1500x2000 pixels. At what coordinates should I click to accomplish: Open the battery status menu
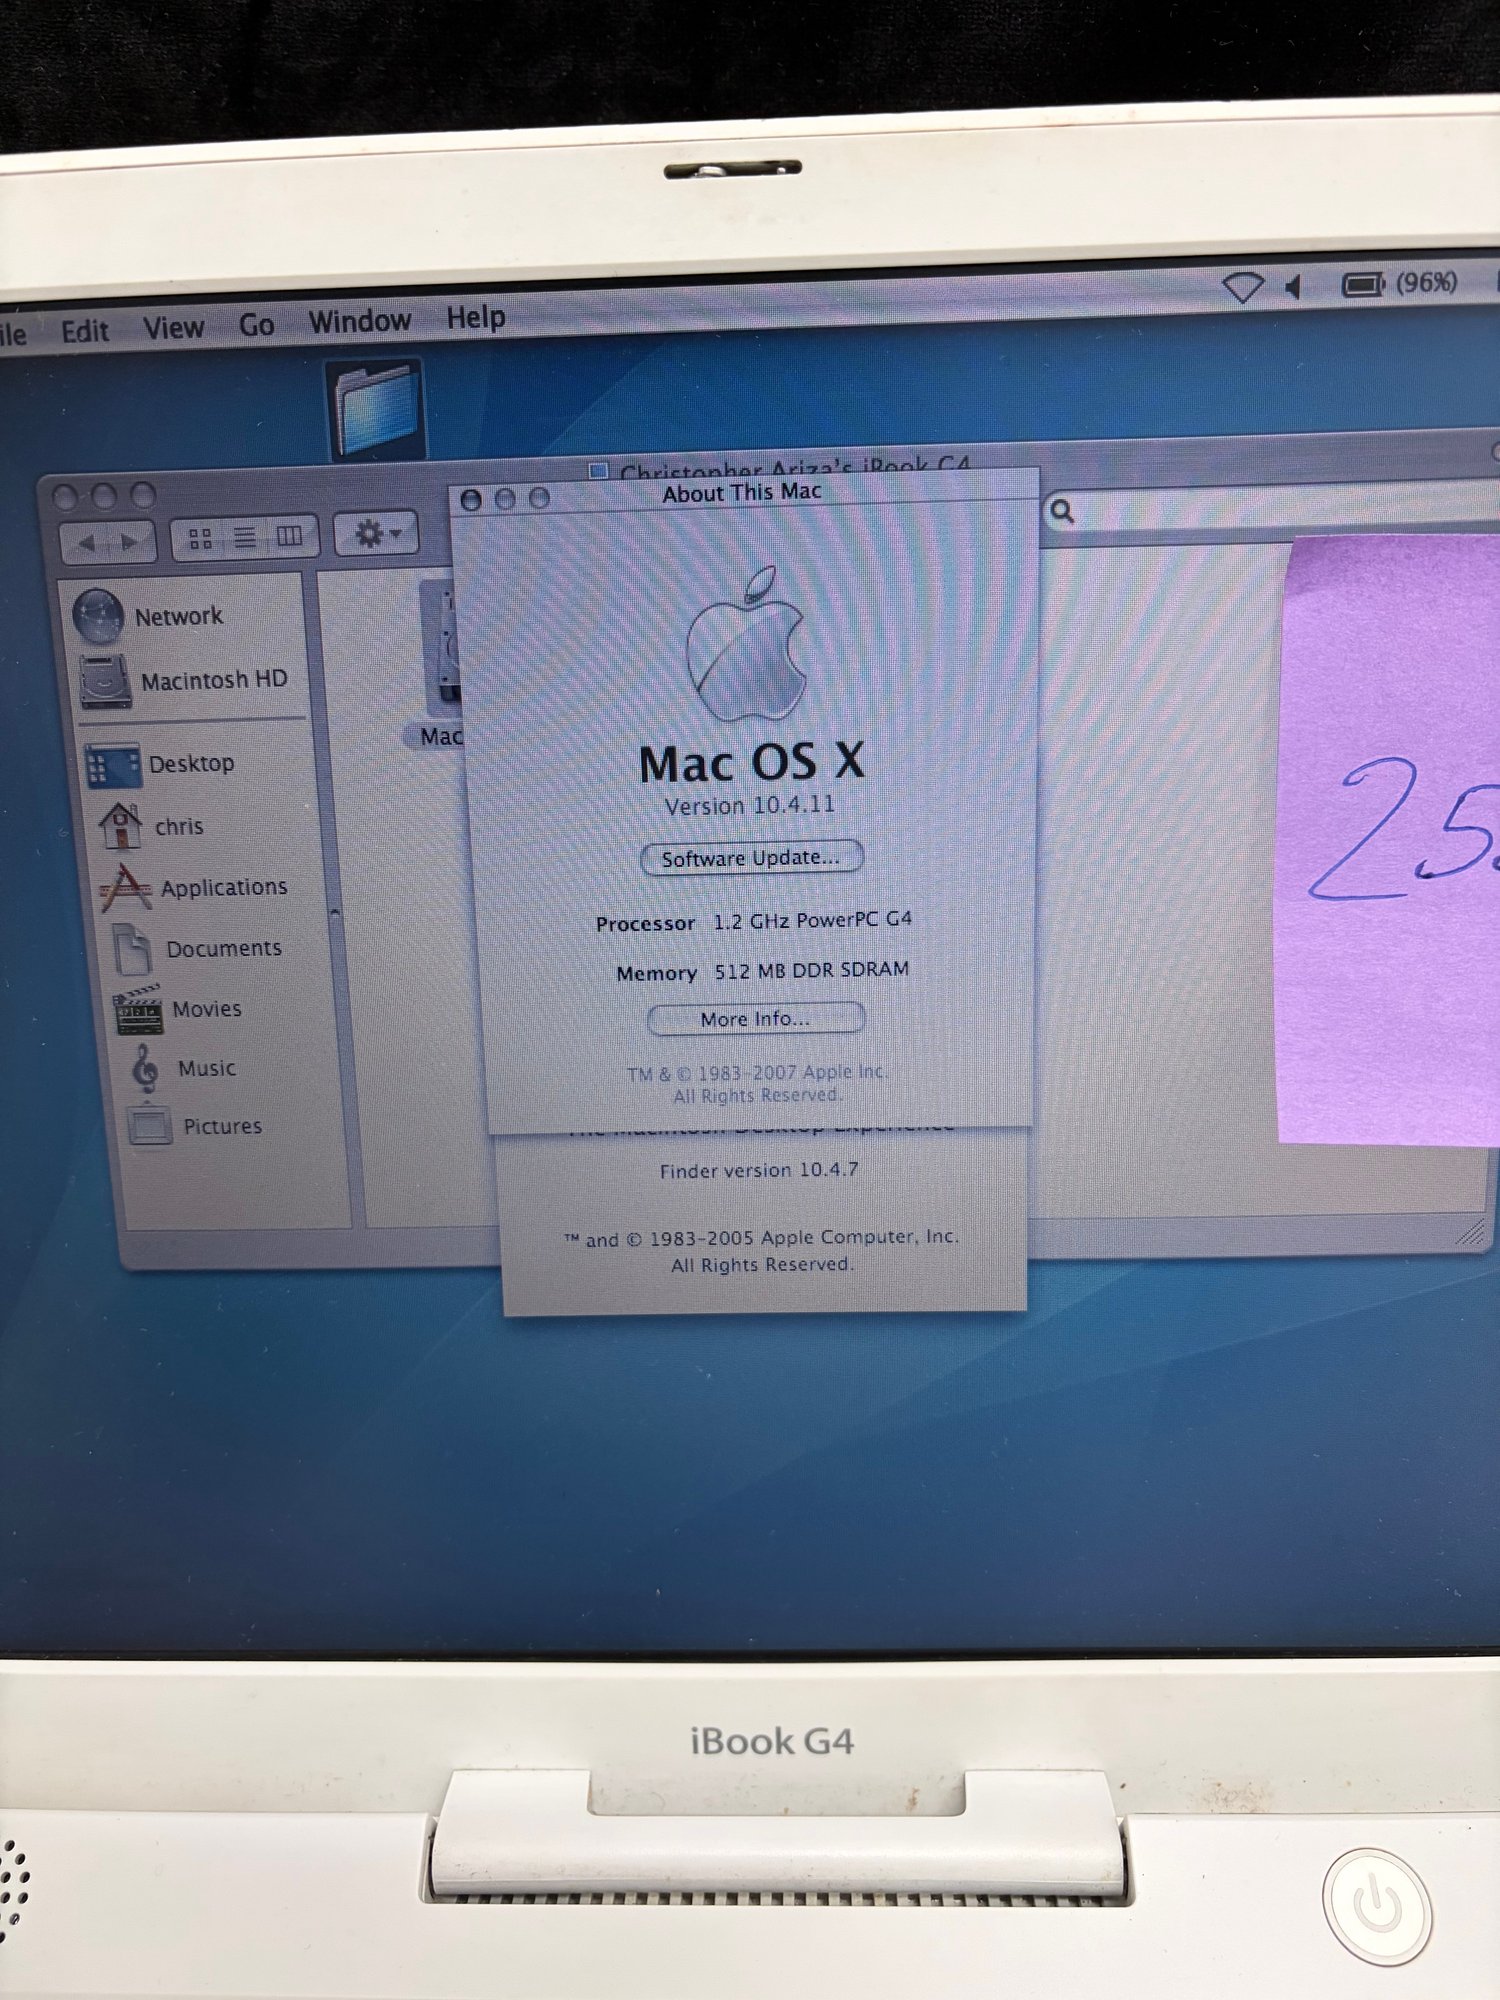[x=1361, y=285]
